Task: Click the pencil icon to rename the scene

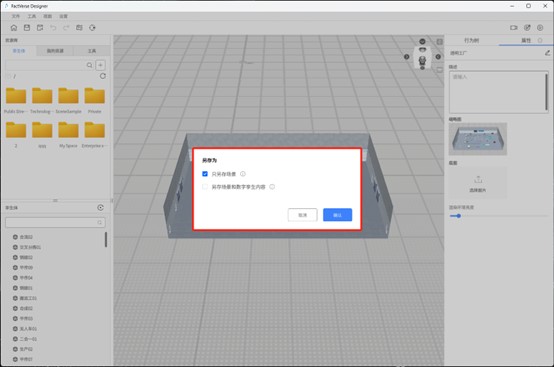Action: pos(547,53)
